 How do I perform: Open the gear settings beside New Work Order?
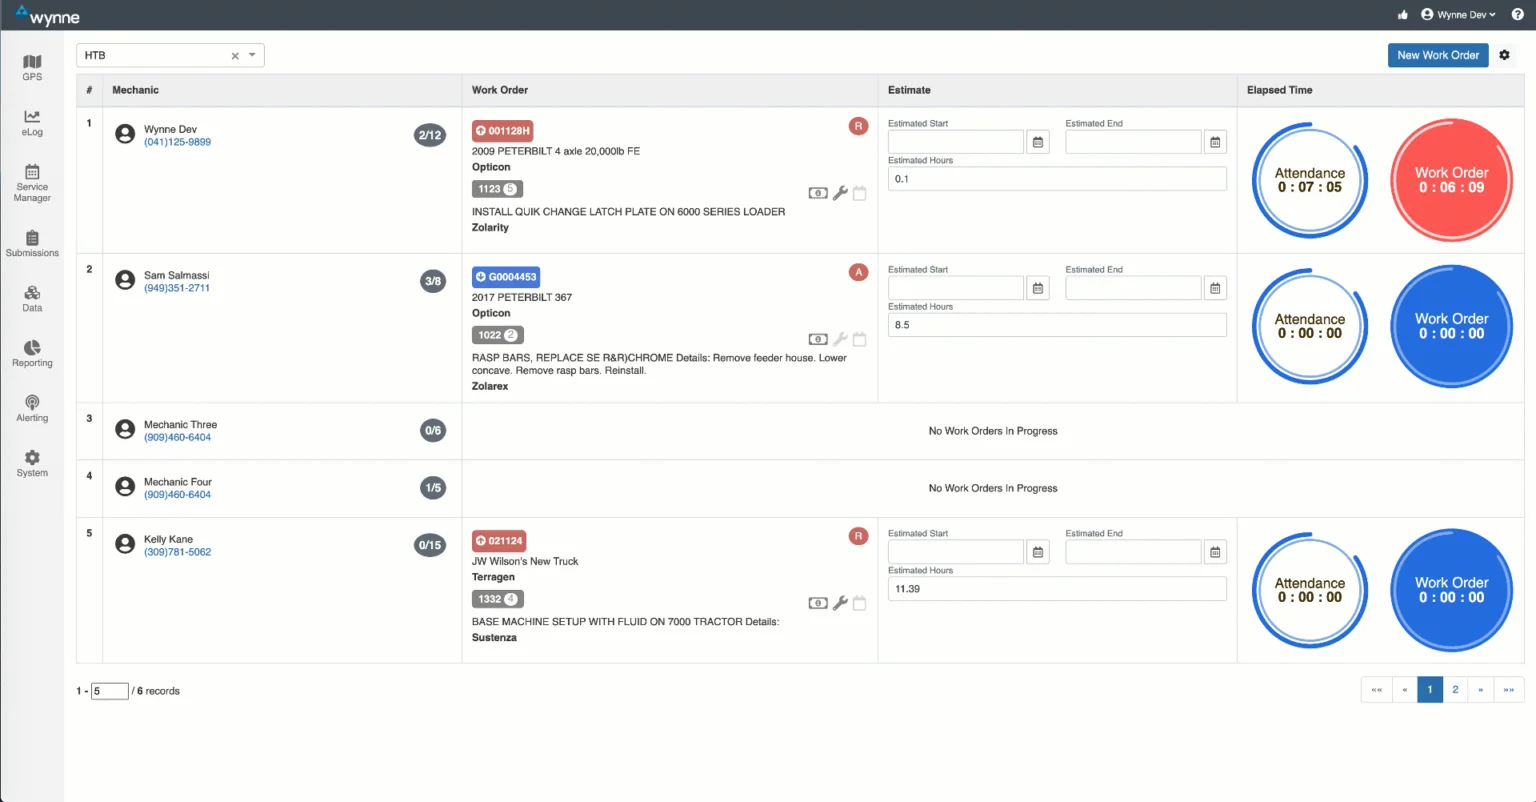click(1504, 55)
